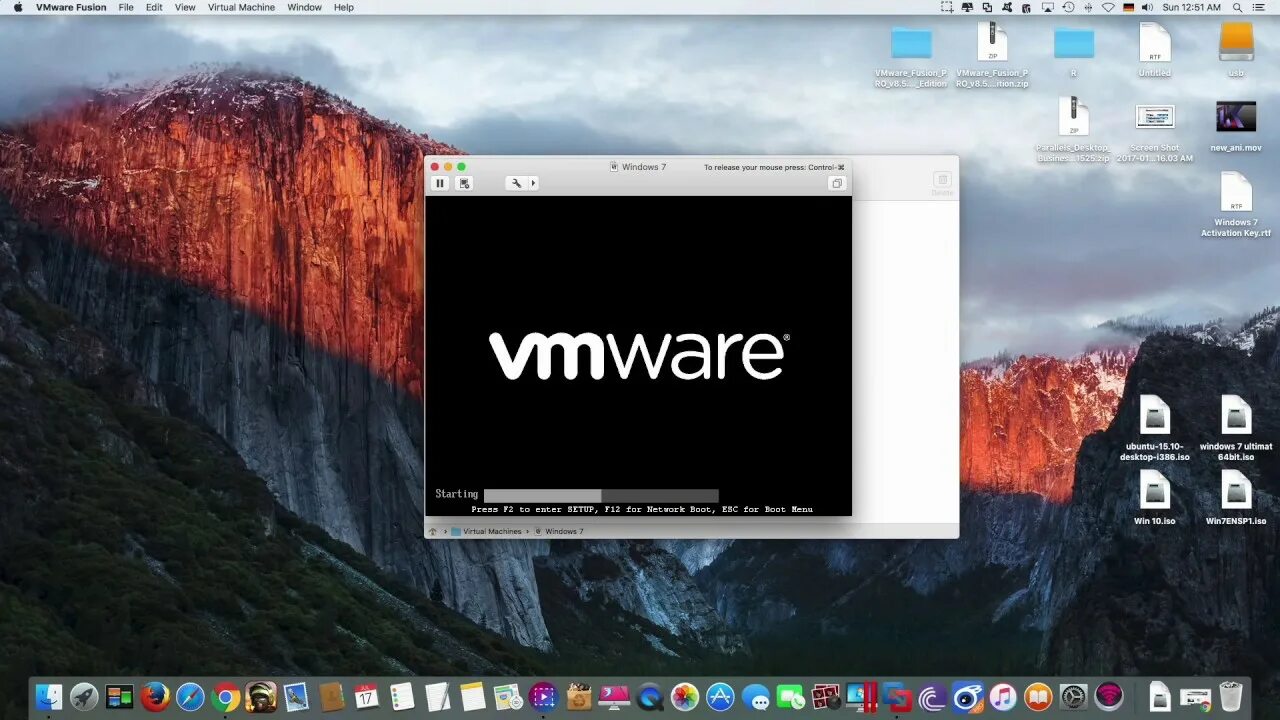Open the virtual machine settings wrench icon

click(x=515, y=183)
